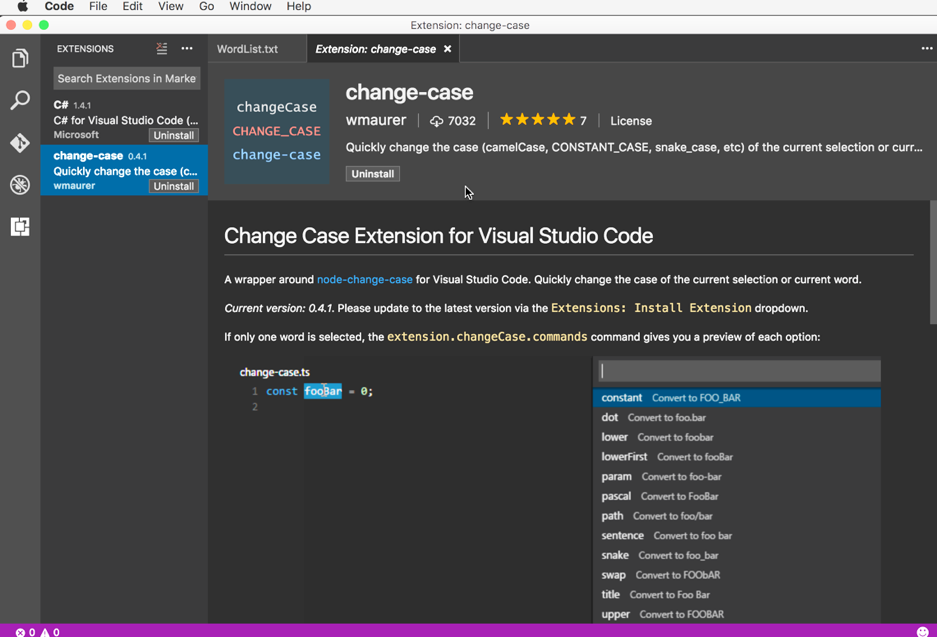Open the node-change-case link
This screenshot has width=937, height=637.
click(365, 280)
